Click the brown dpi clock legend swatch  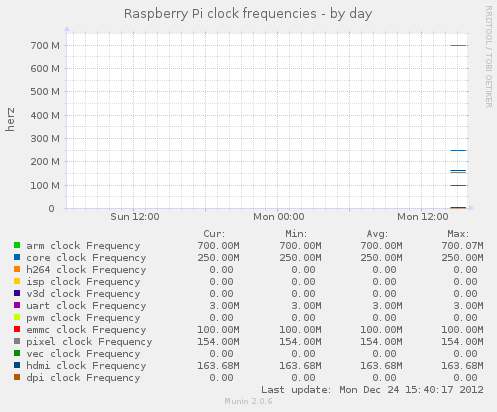click(x=17, y=377)
